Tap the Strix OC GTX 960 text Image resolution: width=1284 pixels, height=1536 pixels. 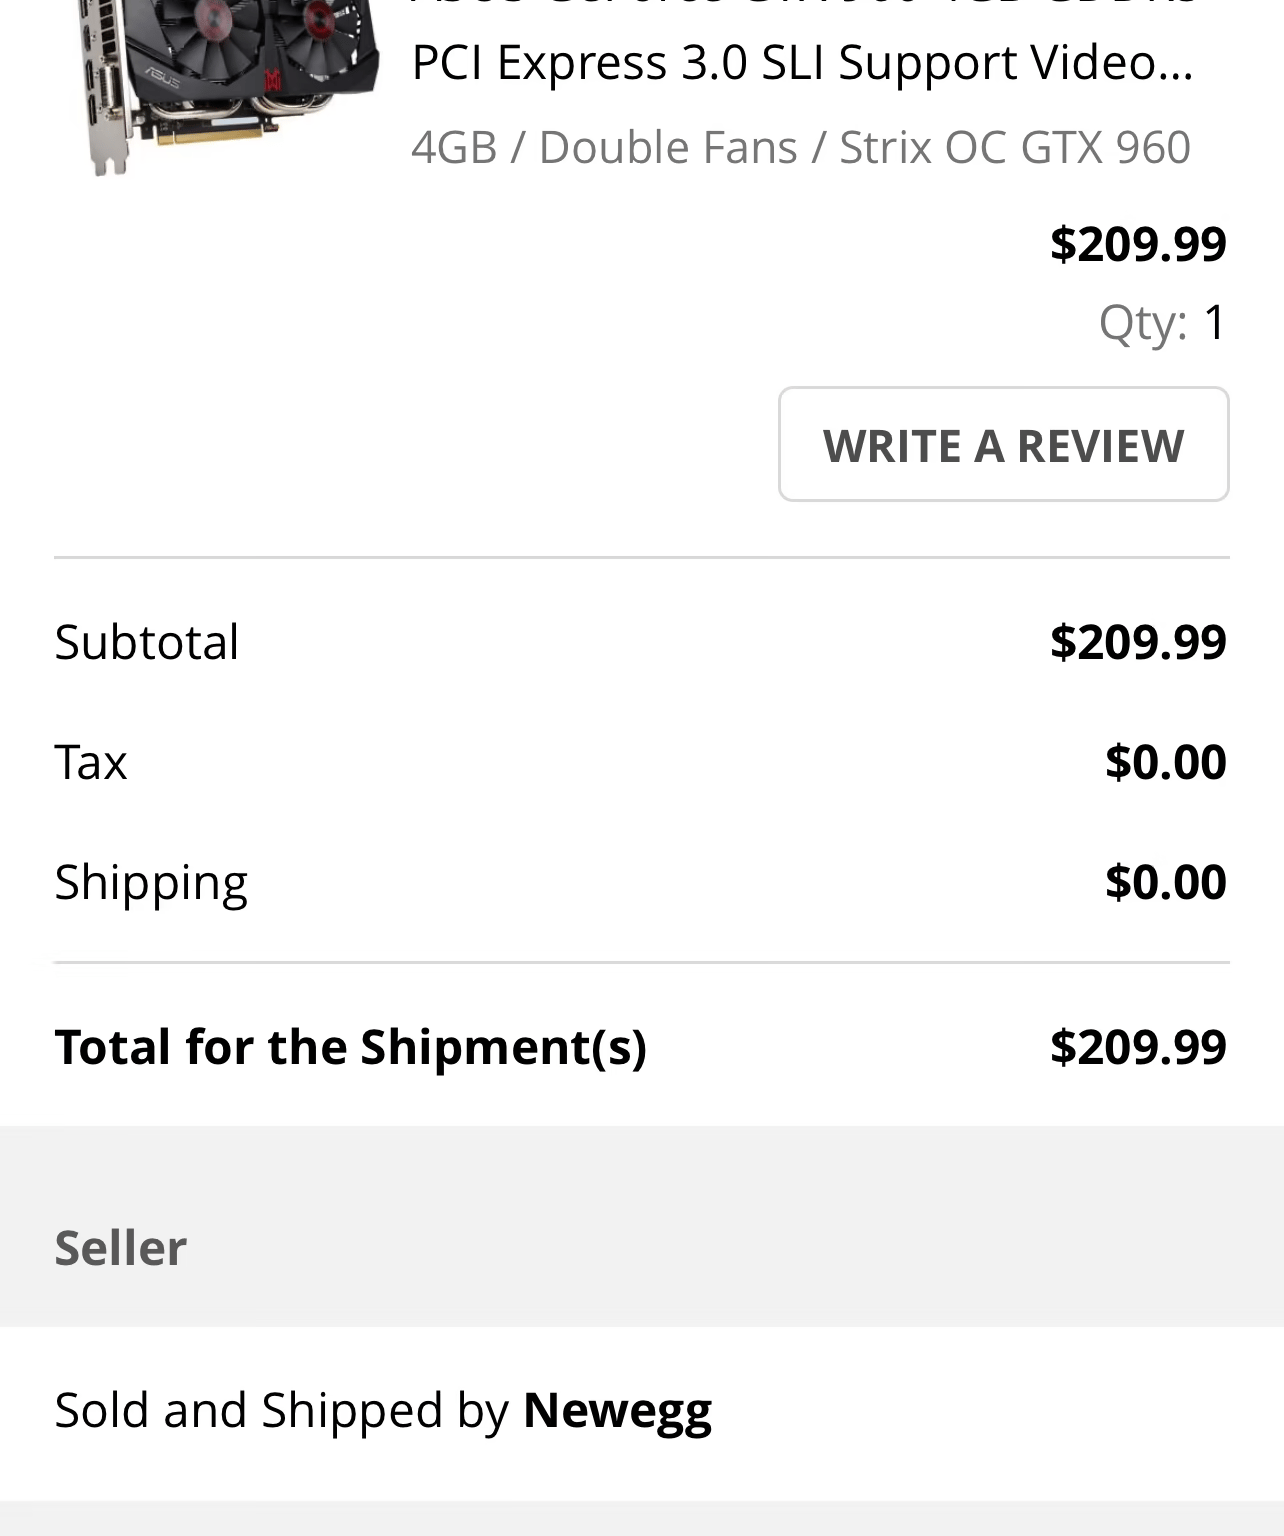(1015, 147)
